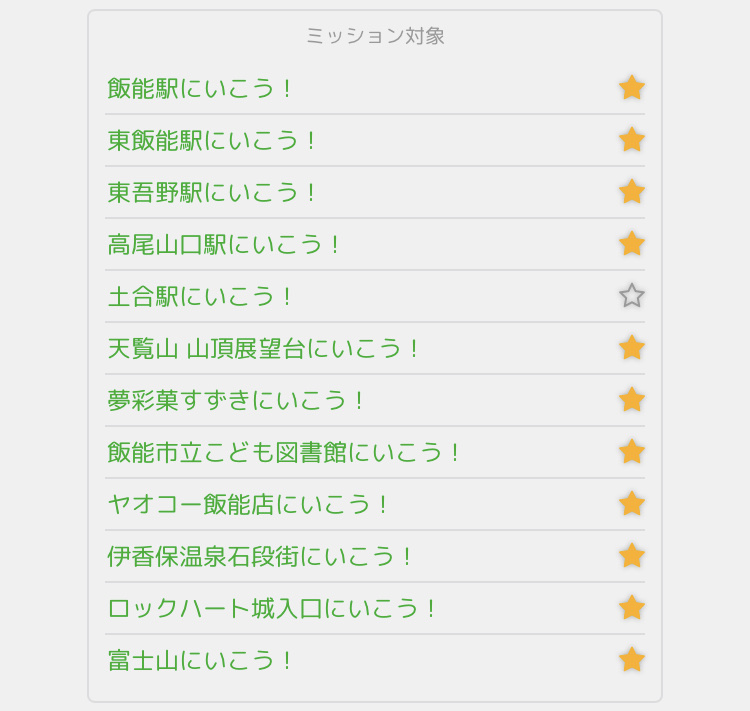Click the empty grey star for 土合駅にいこう！

click(632, 296)
